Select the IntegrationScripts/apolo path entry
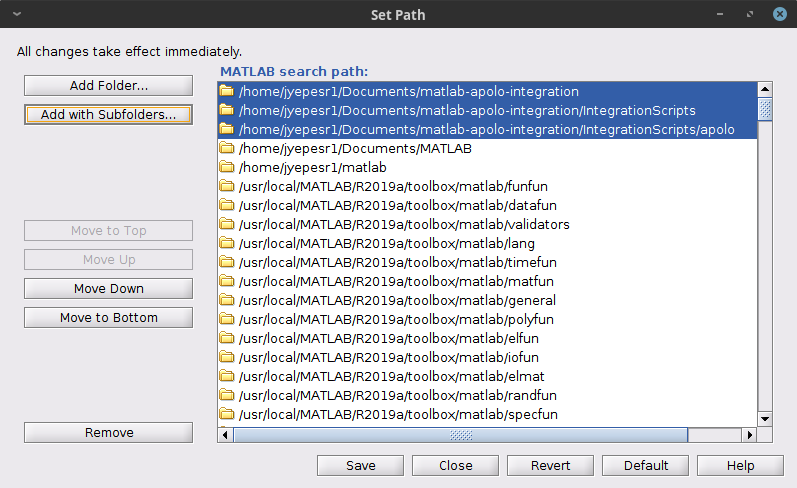The height and width of the screenshot is (488, 797). coord(487,129)
